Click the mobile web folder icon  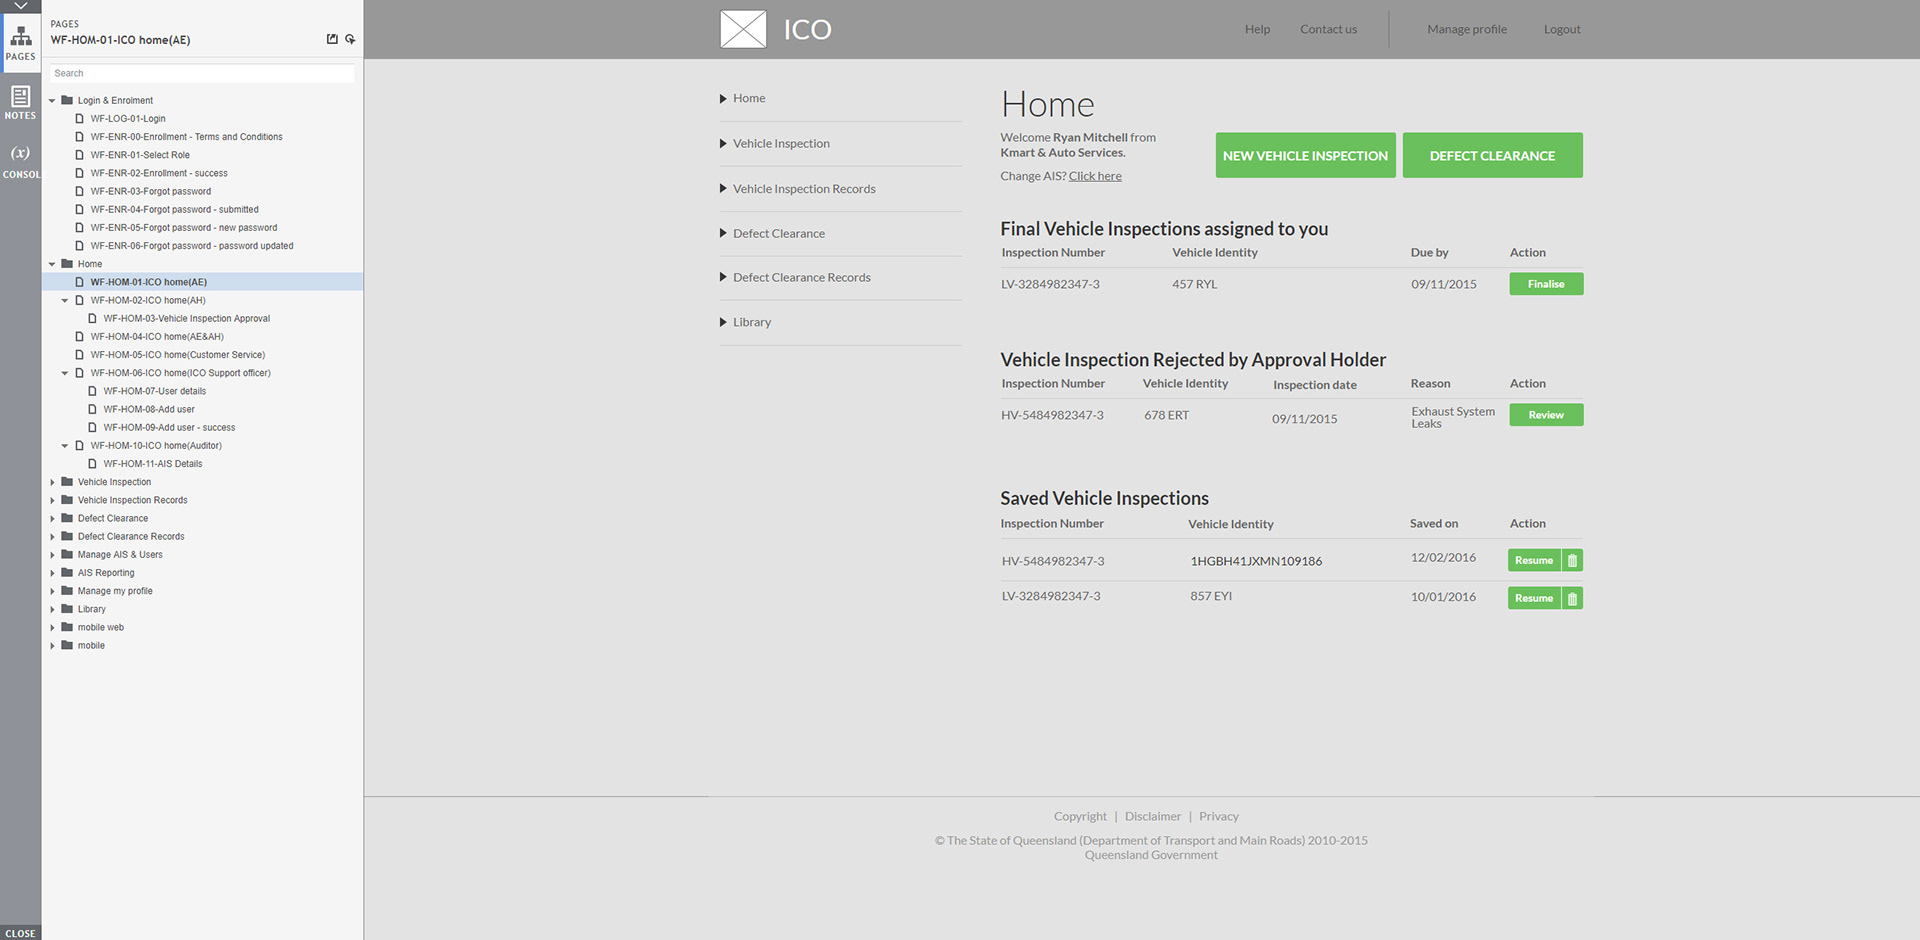(x=67, y=627)
